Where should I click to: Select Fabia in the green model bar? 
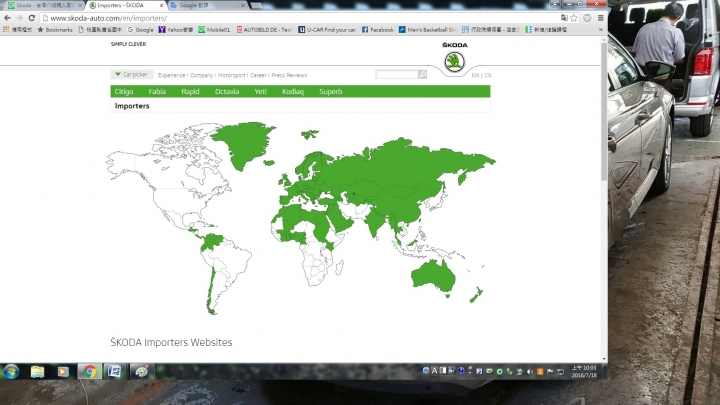click(157, 91)
